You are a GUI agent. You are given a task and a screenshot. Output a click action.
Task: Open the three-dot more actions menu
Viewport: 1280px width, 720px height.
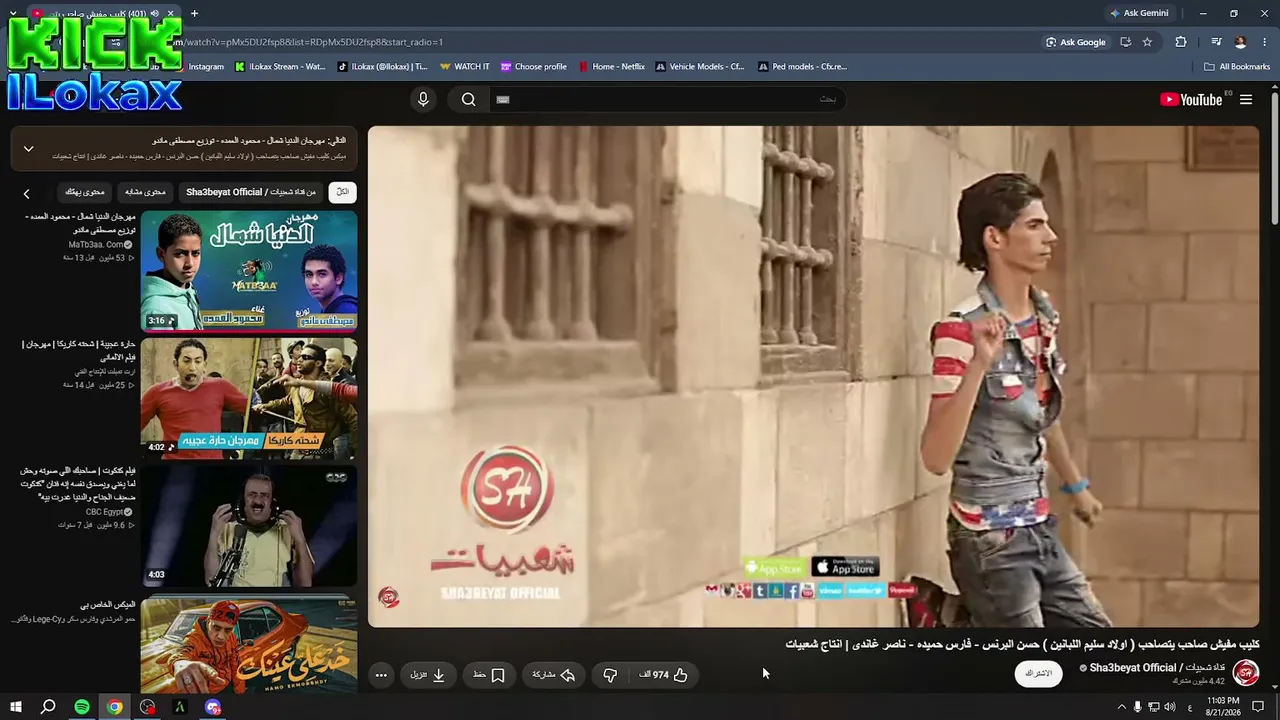(381, 675)
